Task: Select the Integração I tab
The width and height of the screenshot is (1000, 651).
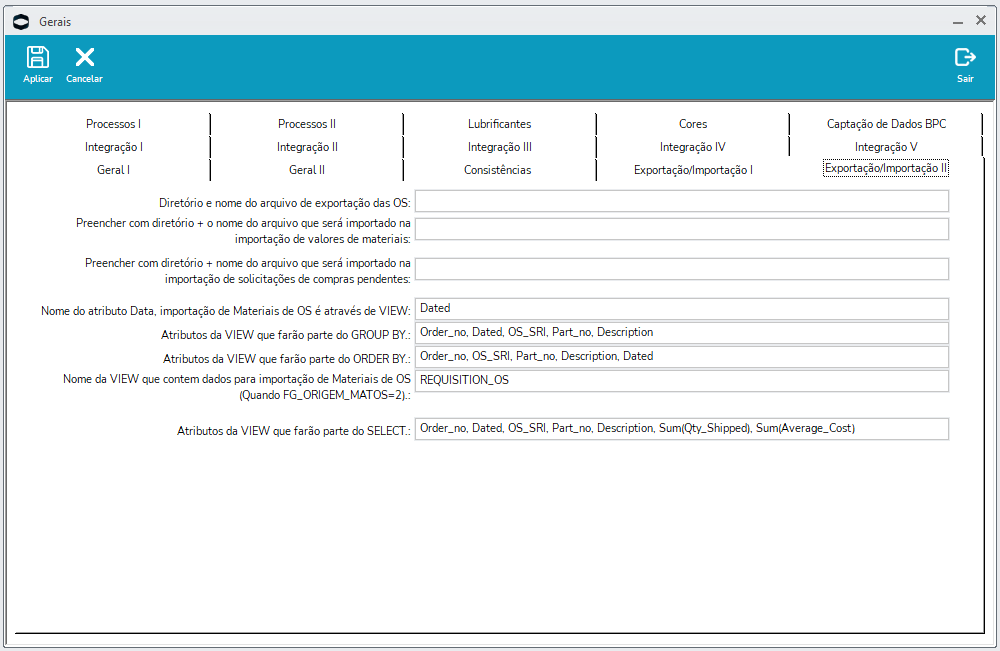Action: click(114, 147)
